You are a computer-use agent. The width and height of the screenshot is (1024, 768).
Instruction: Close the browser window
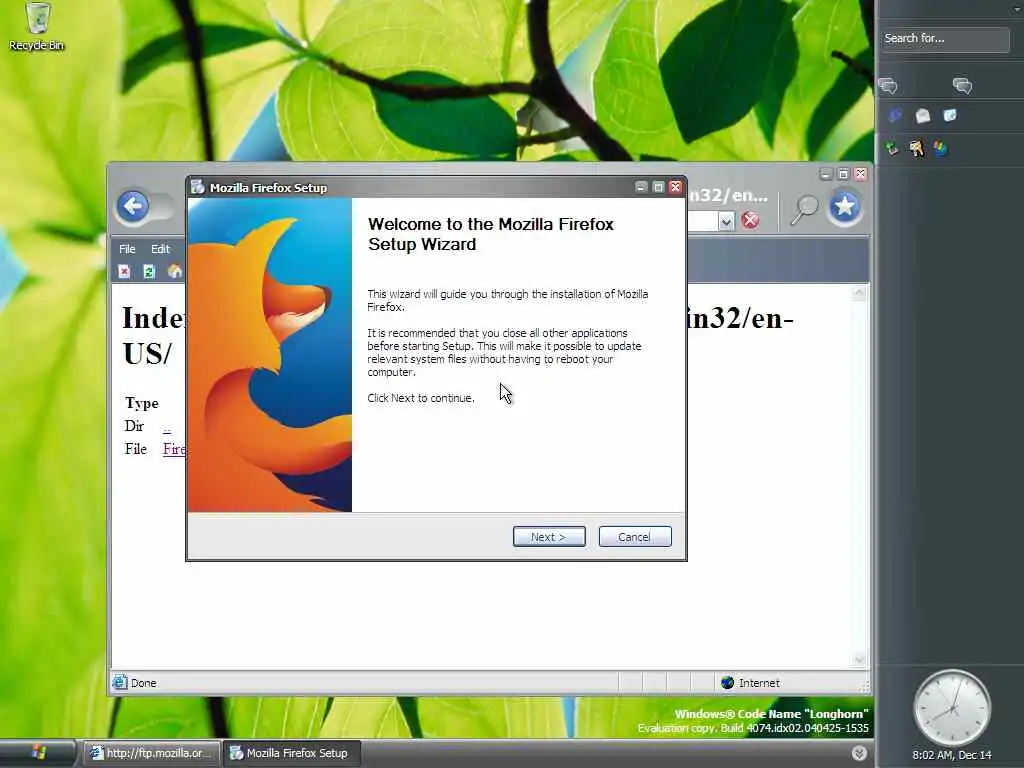pyautogui.click(x=861, y=174)
